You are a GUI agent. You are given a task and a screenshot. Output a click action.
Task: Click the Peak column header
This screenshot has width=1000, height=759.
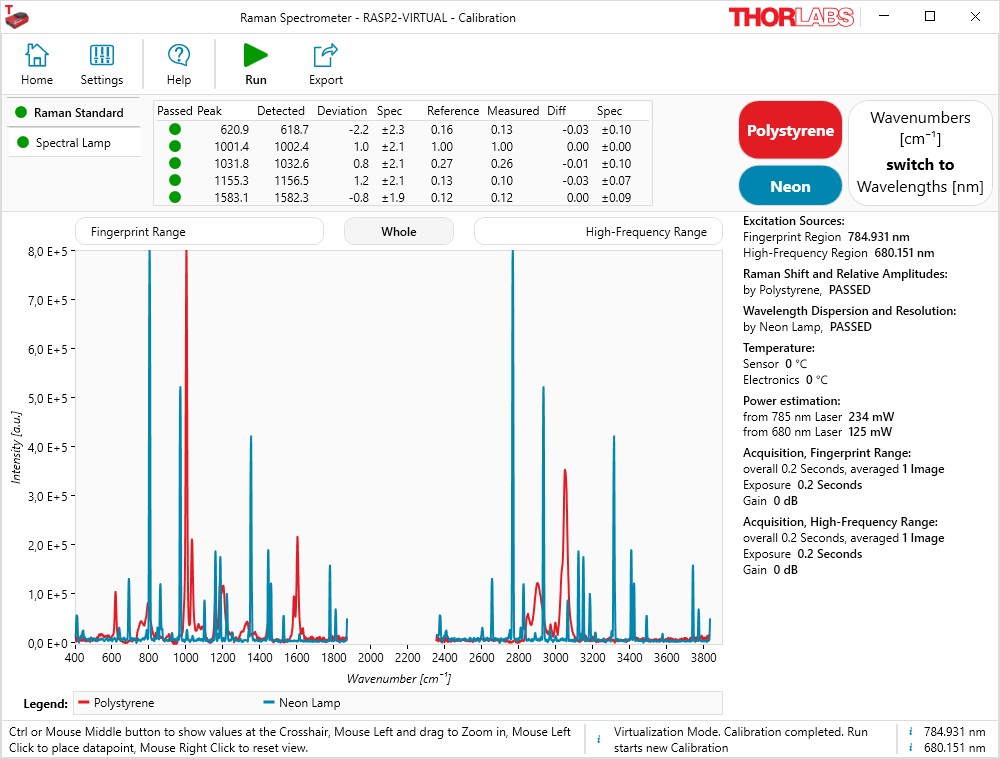point(209,111)
